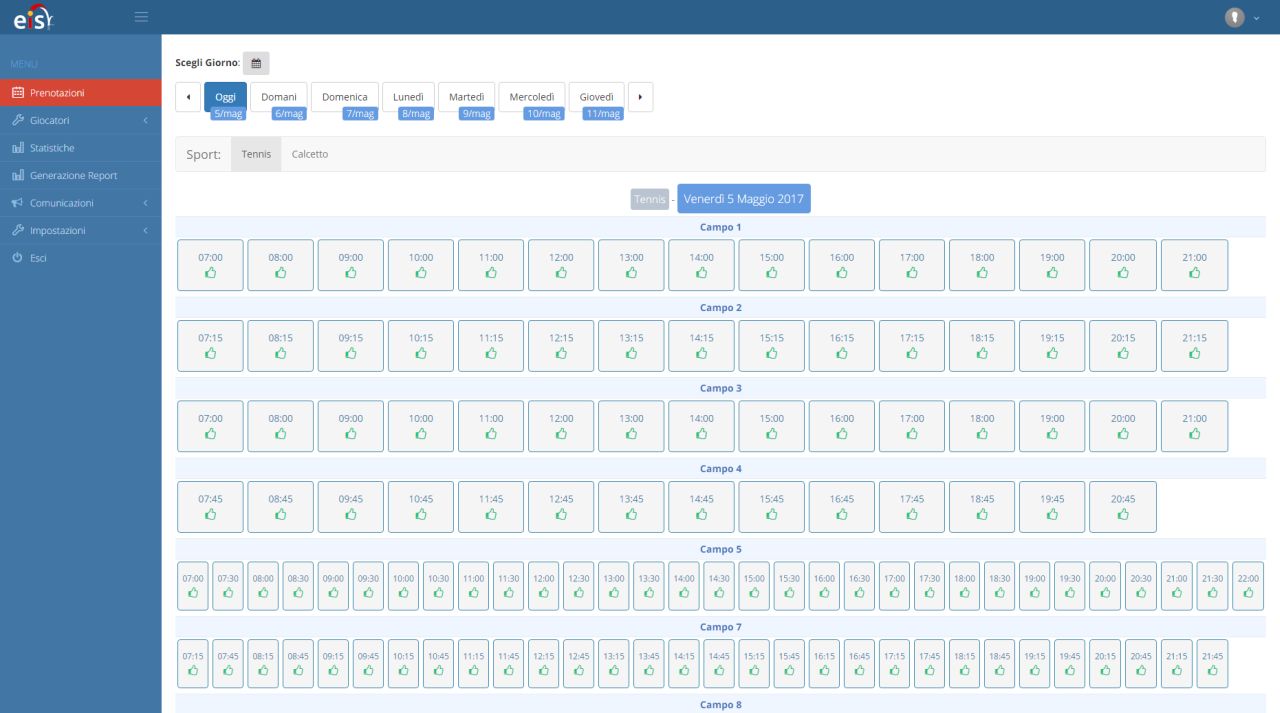This screenshot has width=1280, height=713.
Task: Book Campo 4 slot at 13:45
Action: [x=631, y=507]
